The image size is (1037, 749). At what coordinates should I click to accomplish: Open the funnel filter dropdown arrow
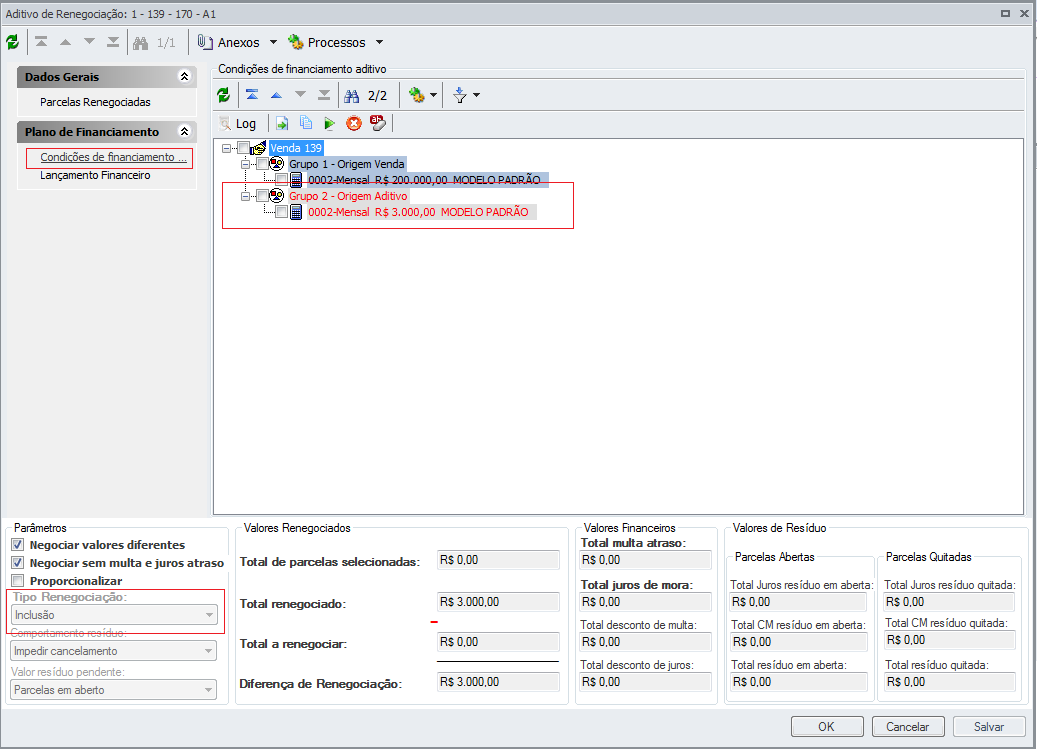tap(477, 95)
